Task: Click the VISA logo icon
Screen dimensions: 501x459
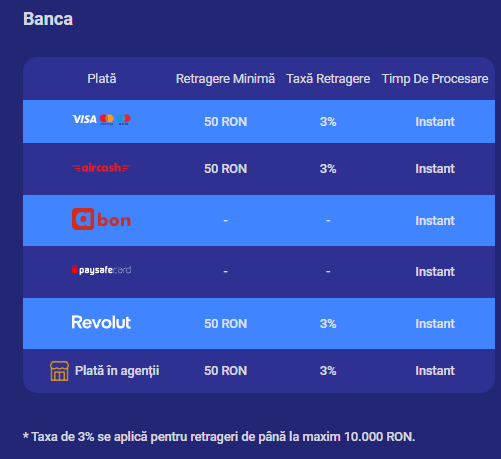Action: 85,119
